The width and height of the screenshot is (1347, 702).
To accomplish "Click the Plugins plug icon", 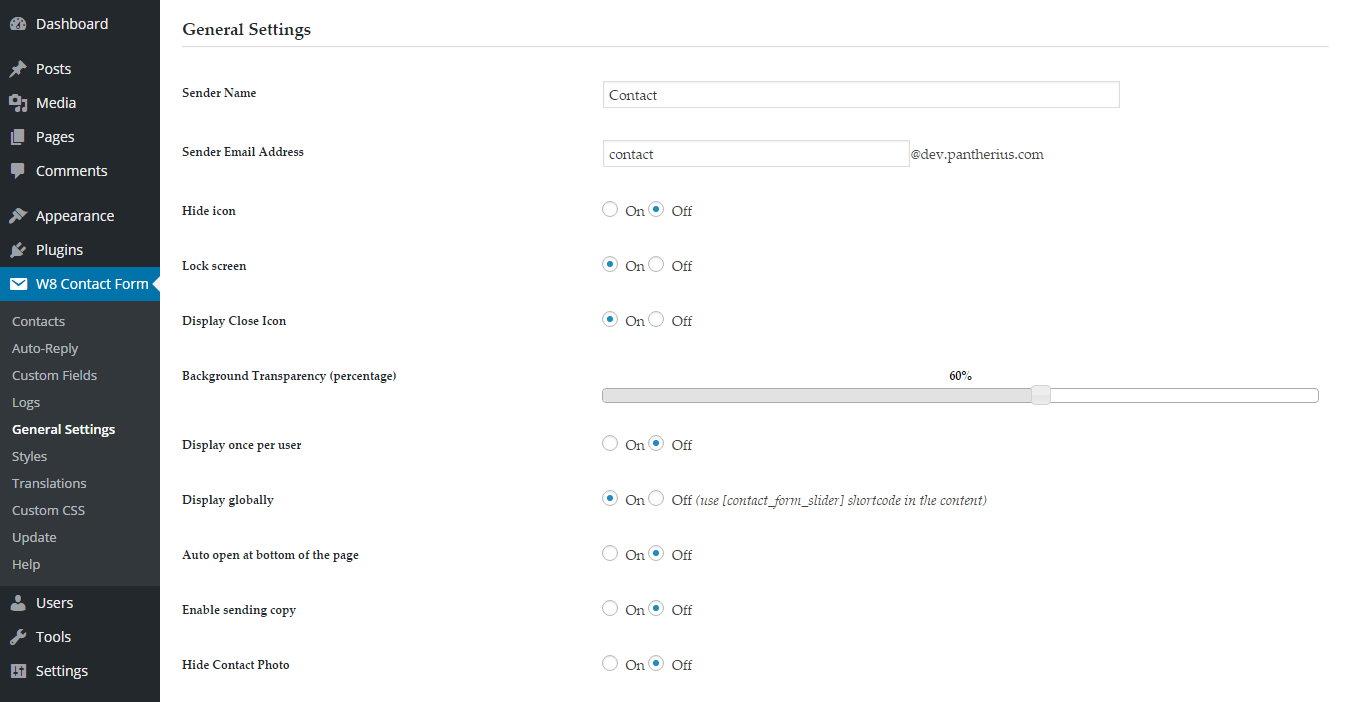I will point(18,250).
